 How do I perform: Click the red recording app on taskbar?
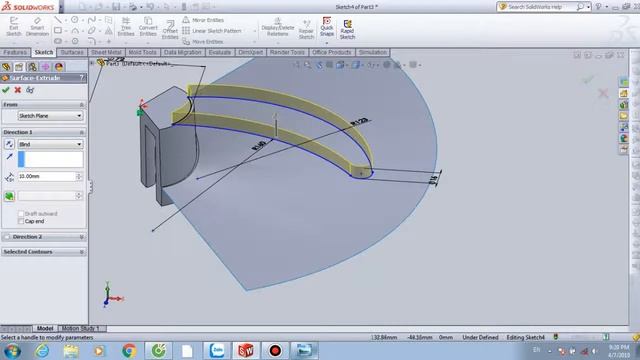[275, 351]
